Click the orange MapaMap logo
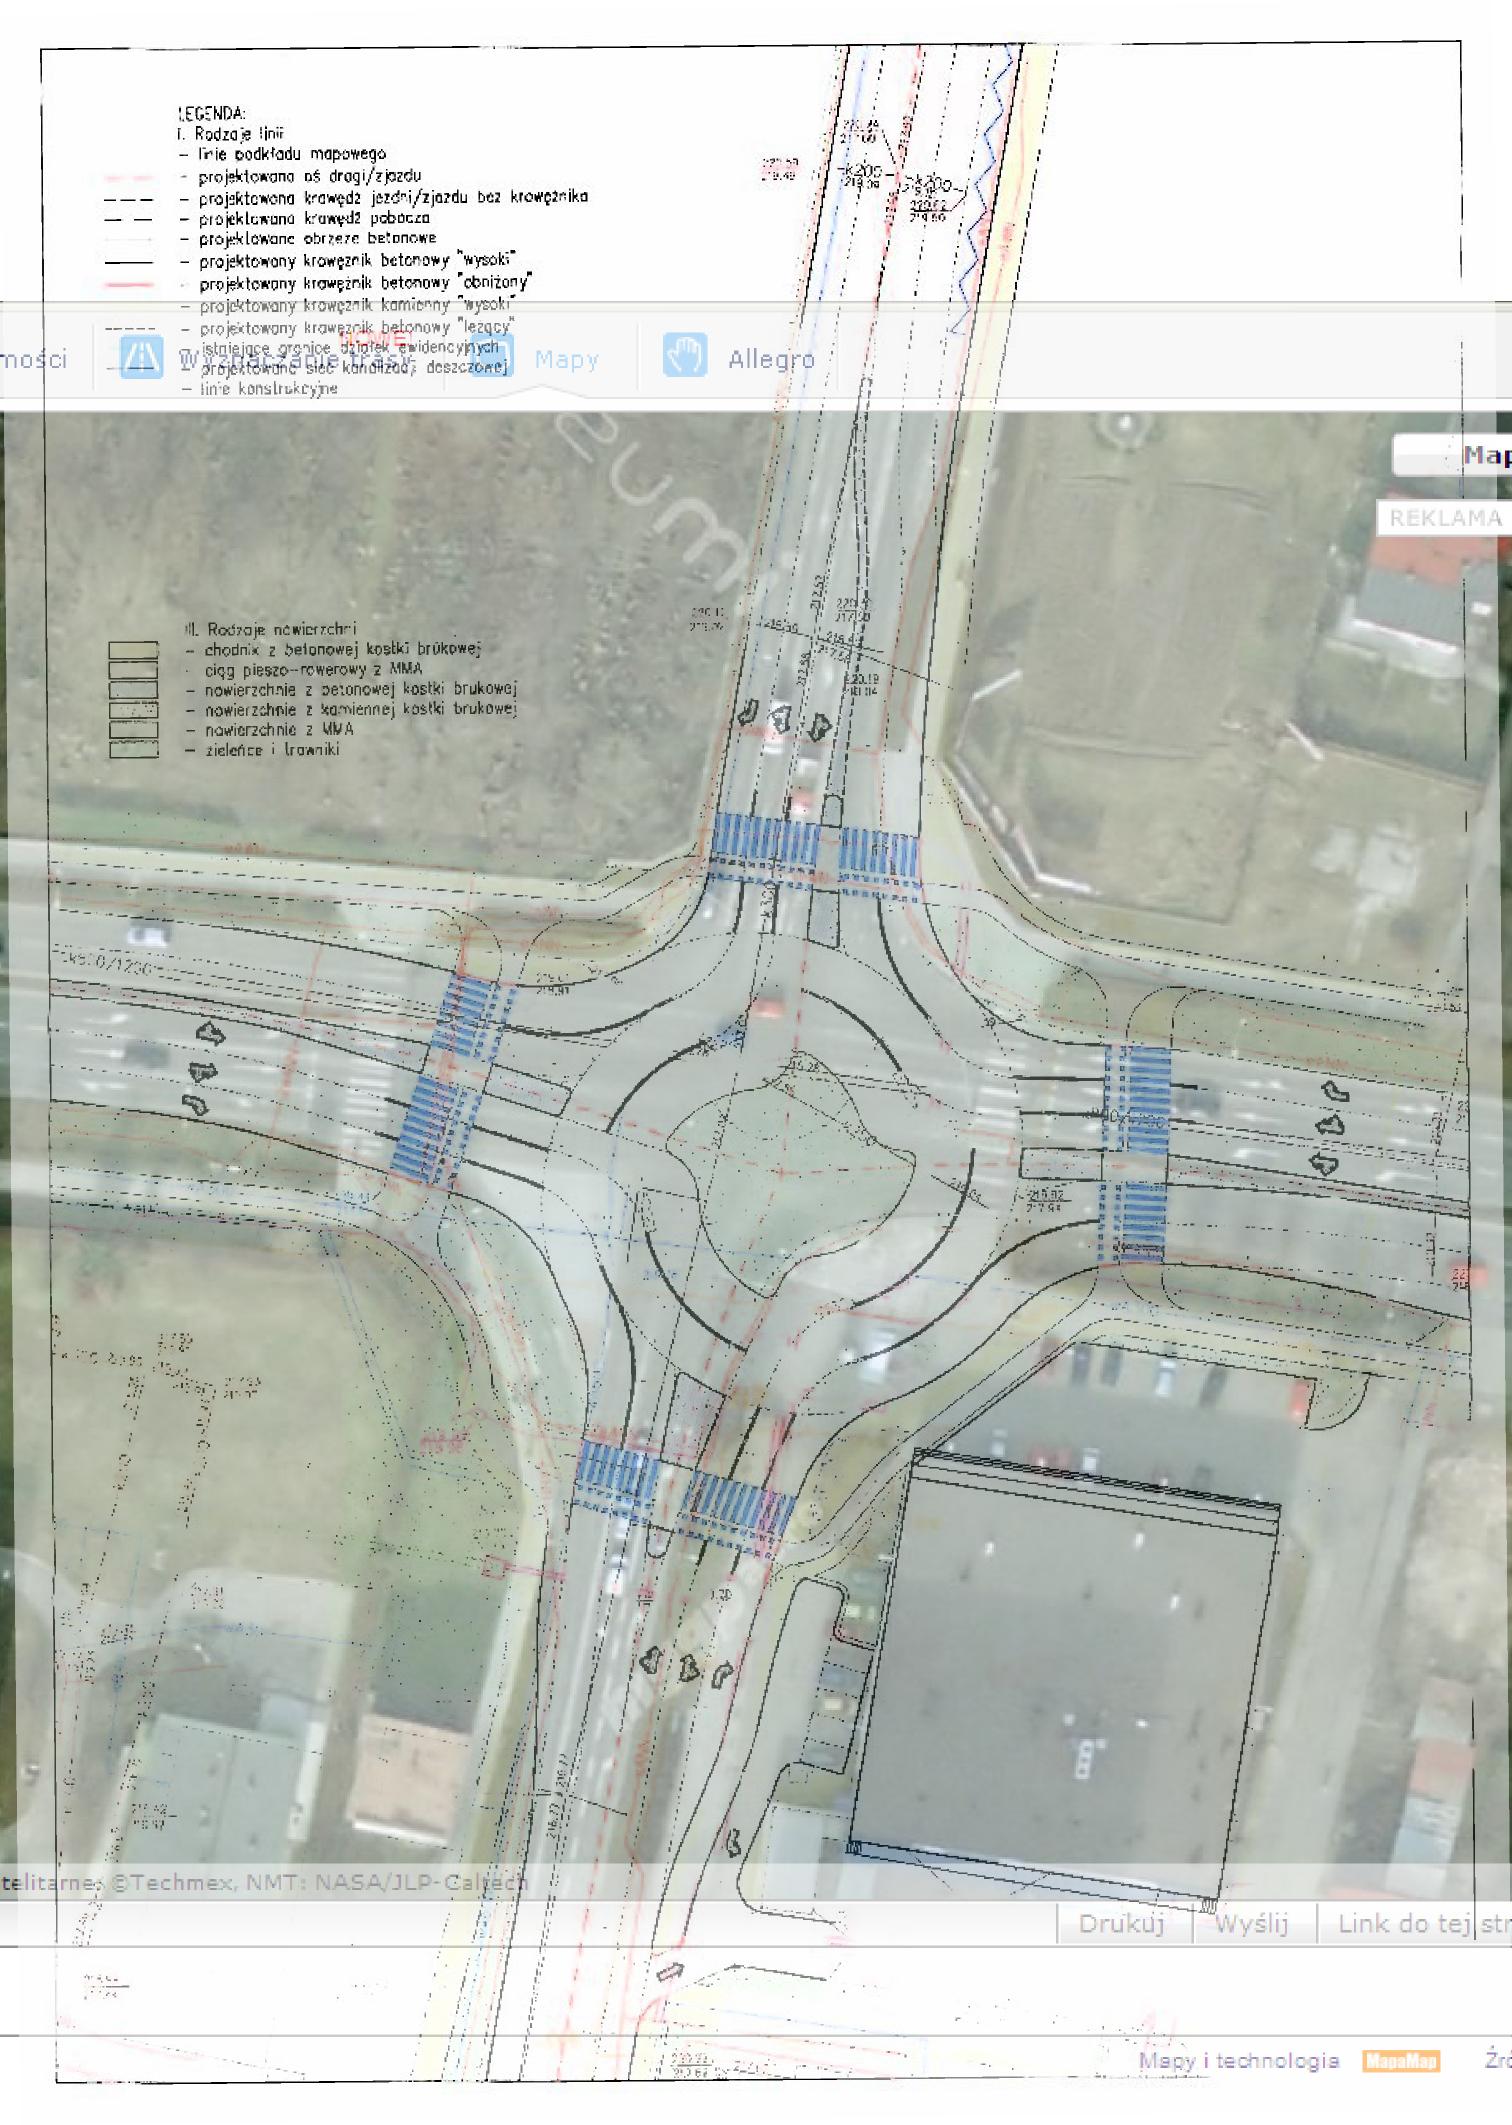 (1400, 2060)
